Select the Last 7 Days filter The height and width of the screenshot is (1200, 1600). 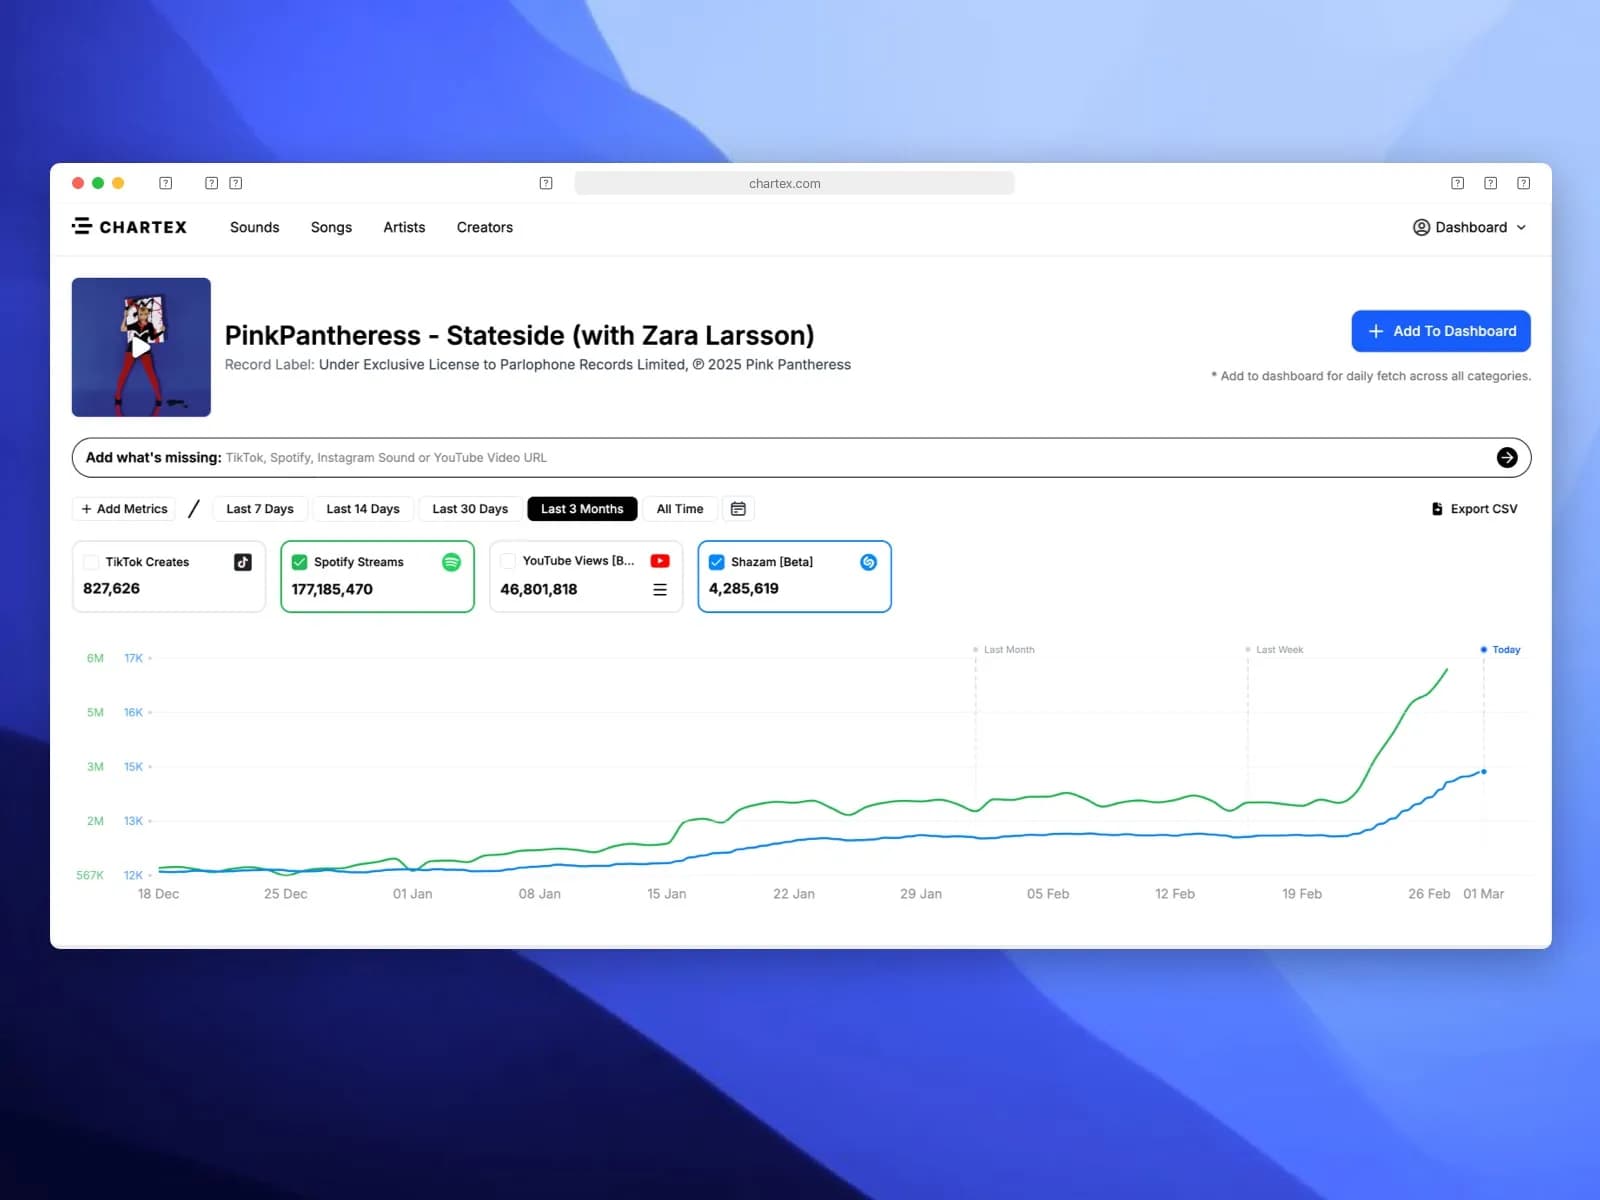(259, 508)
